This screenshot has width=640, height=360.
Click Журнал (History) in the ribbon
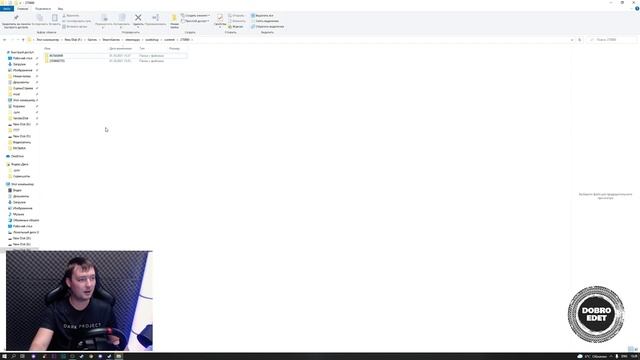coord(236,27)
